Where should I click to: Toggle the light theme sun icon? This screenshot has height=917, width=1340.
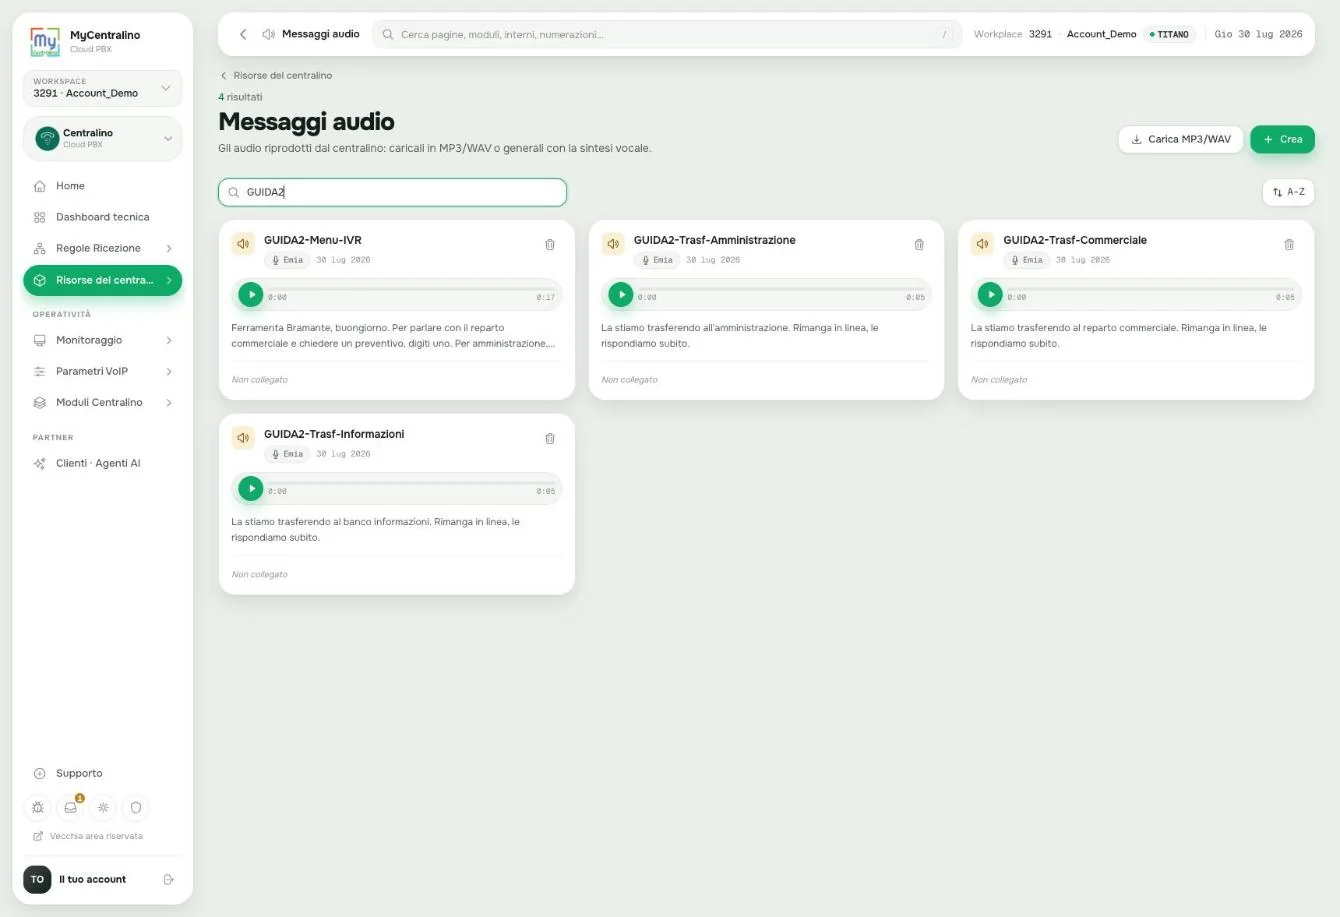103,807
